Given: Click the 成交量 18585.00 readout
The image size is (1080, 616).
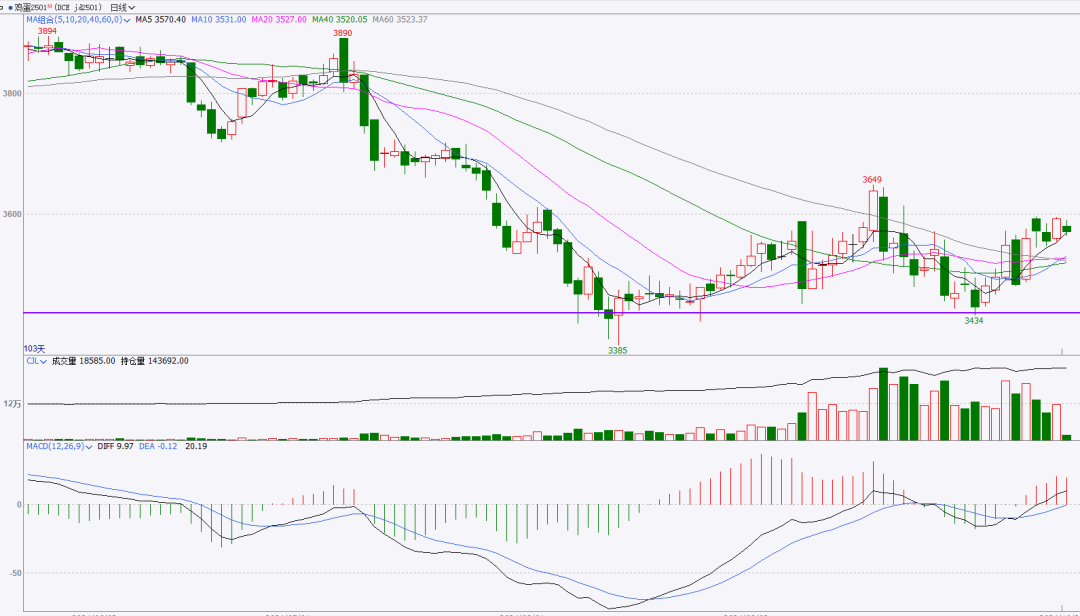Looking at the screenshot, I should coord(83,361).
